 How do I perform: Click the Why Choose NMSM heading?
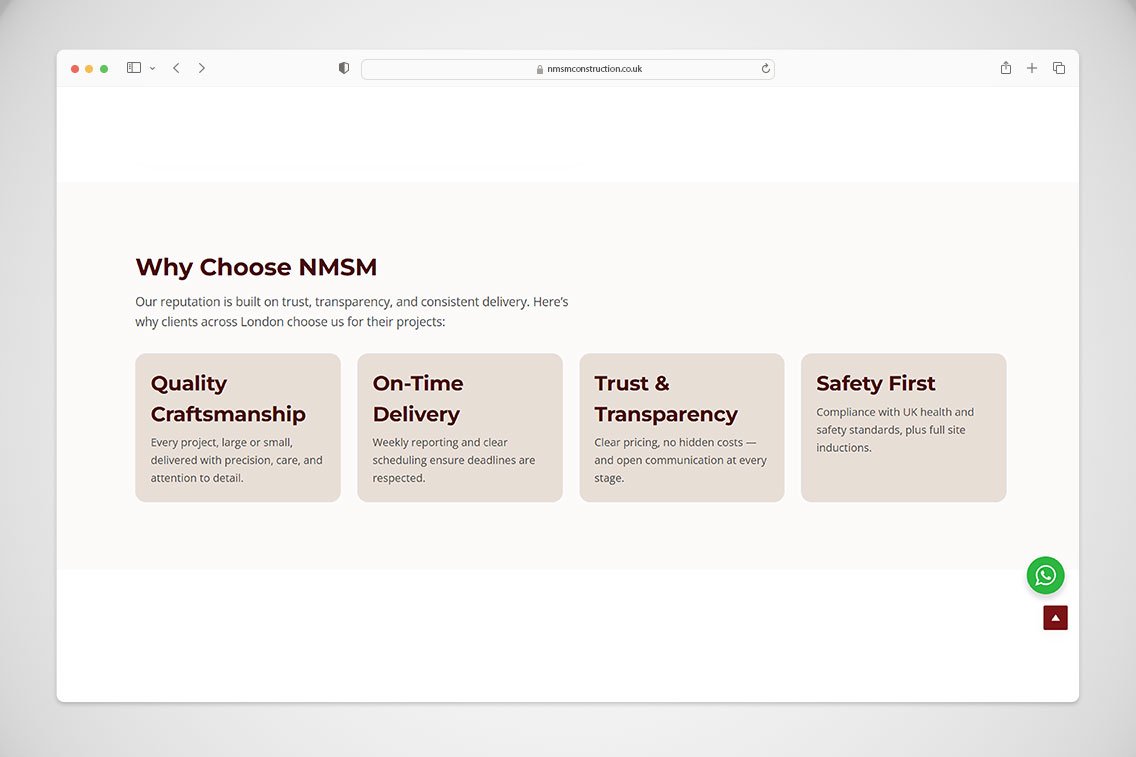click(x=256, y=267)
